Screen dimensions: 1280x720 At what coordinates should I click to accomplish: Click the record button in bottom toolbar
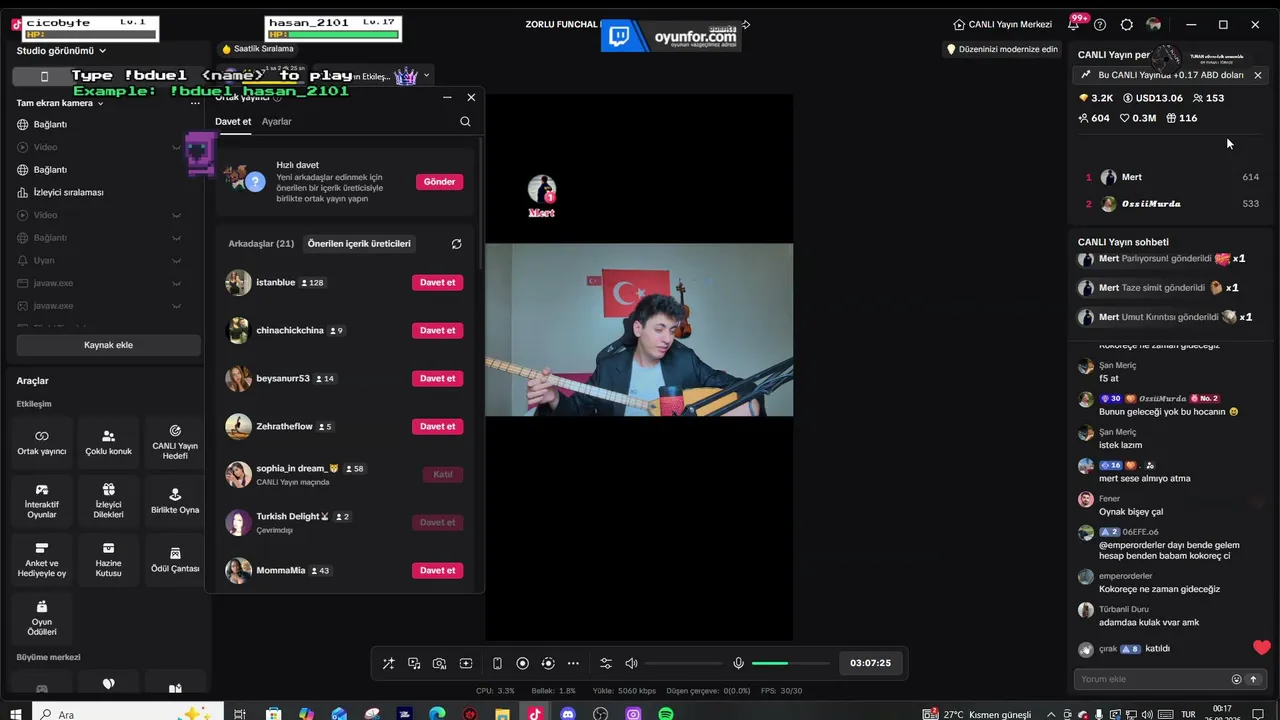[522, 663]
